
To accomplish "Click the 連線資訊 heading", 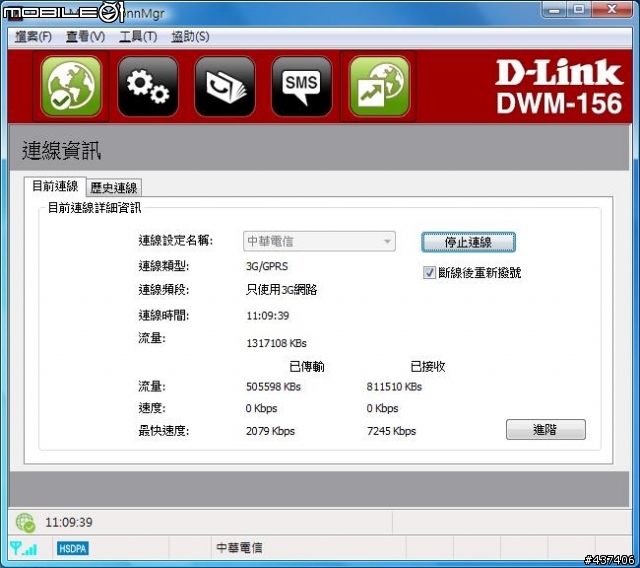I will pyautogui.click(x=61, y=151).
